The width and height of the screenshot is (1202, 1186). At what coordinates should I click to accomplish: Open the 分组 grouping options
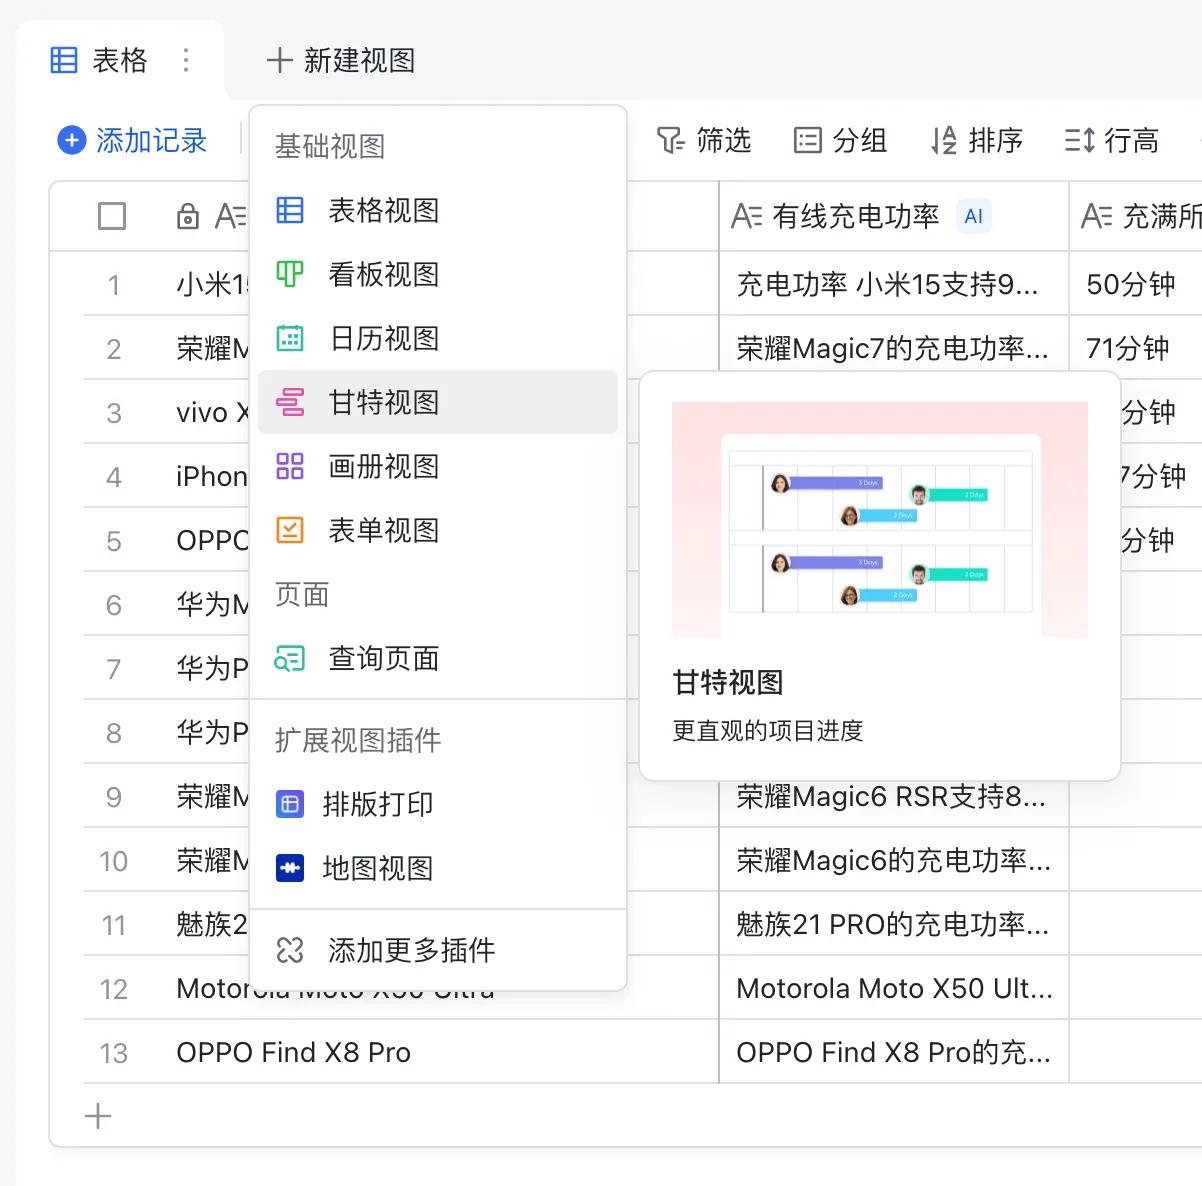pyautogui.click(x=840, y=141)
